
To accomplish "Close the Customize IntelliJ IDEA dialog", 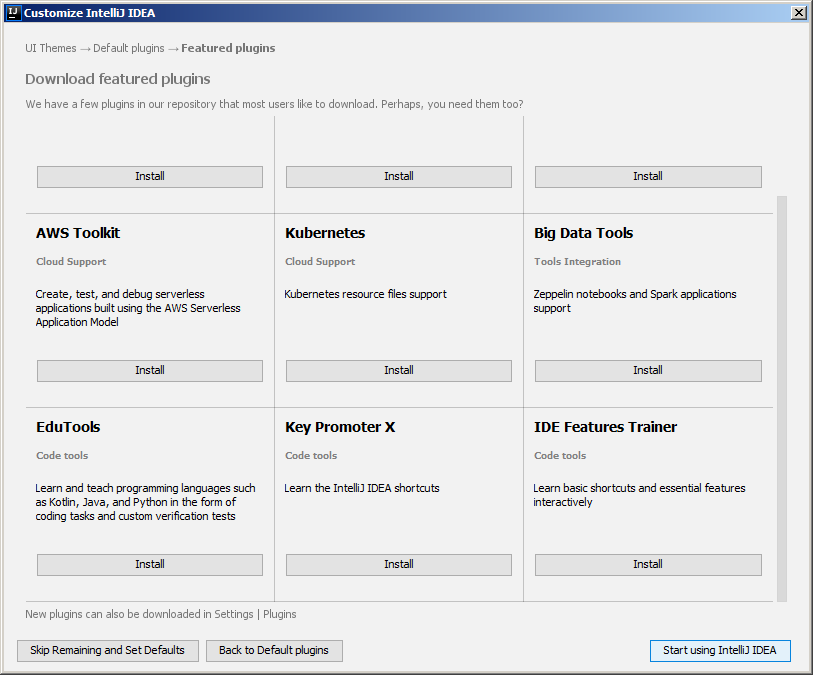I will pos(798,13).
